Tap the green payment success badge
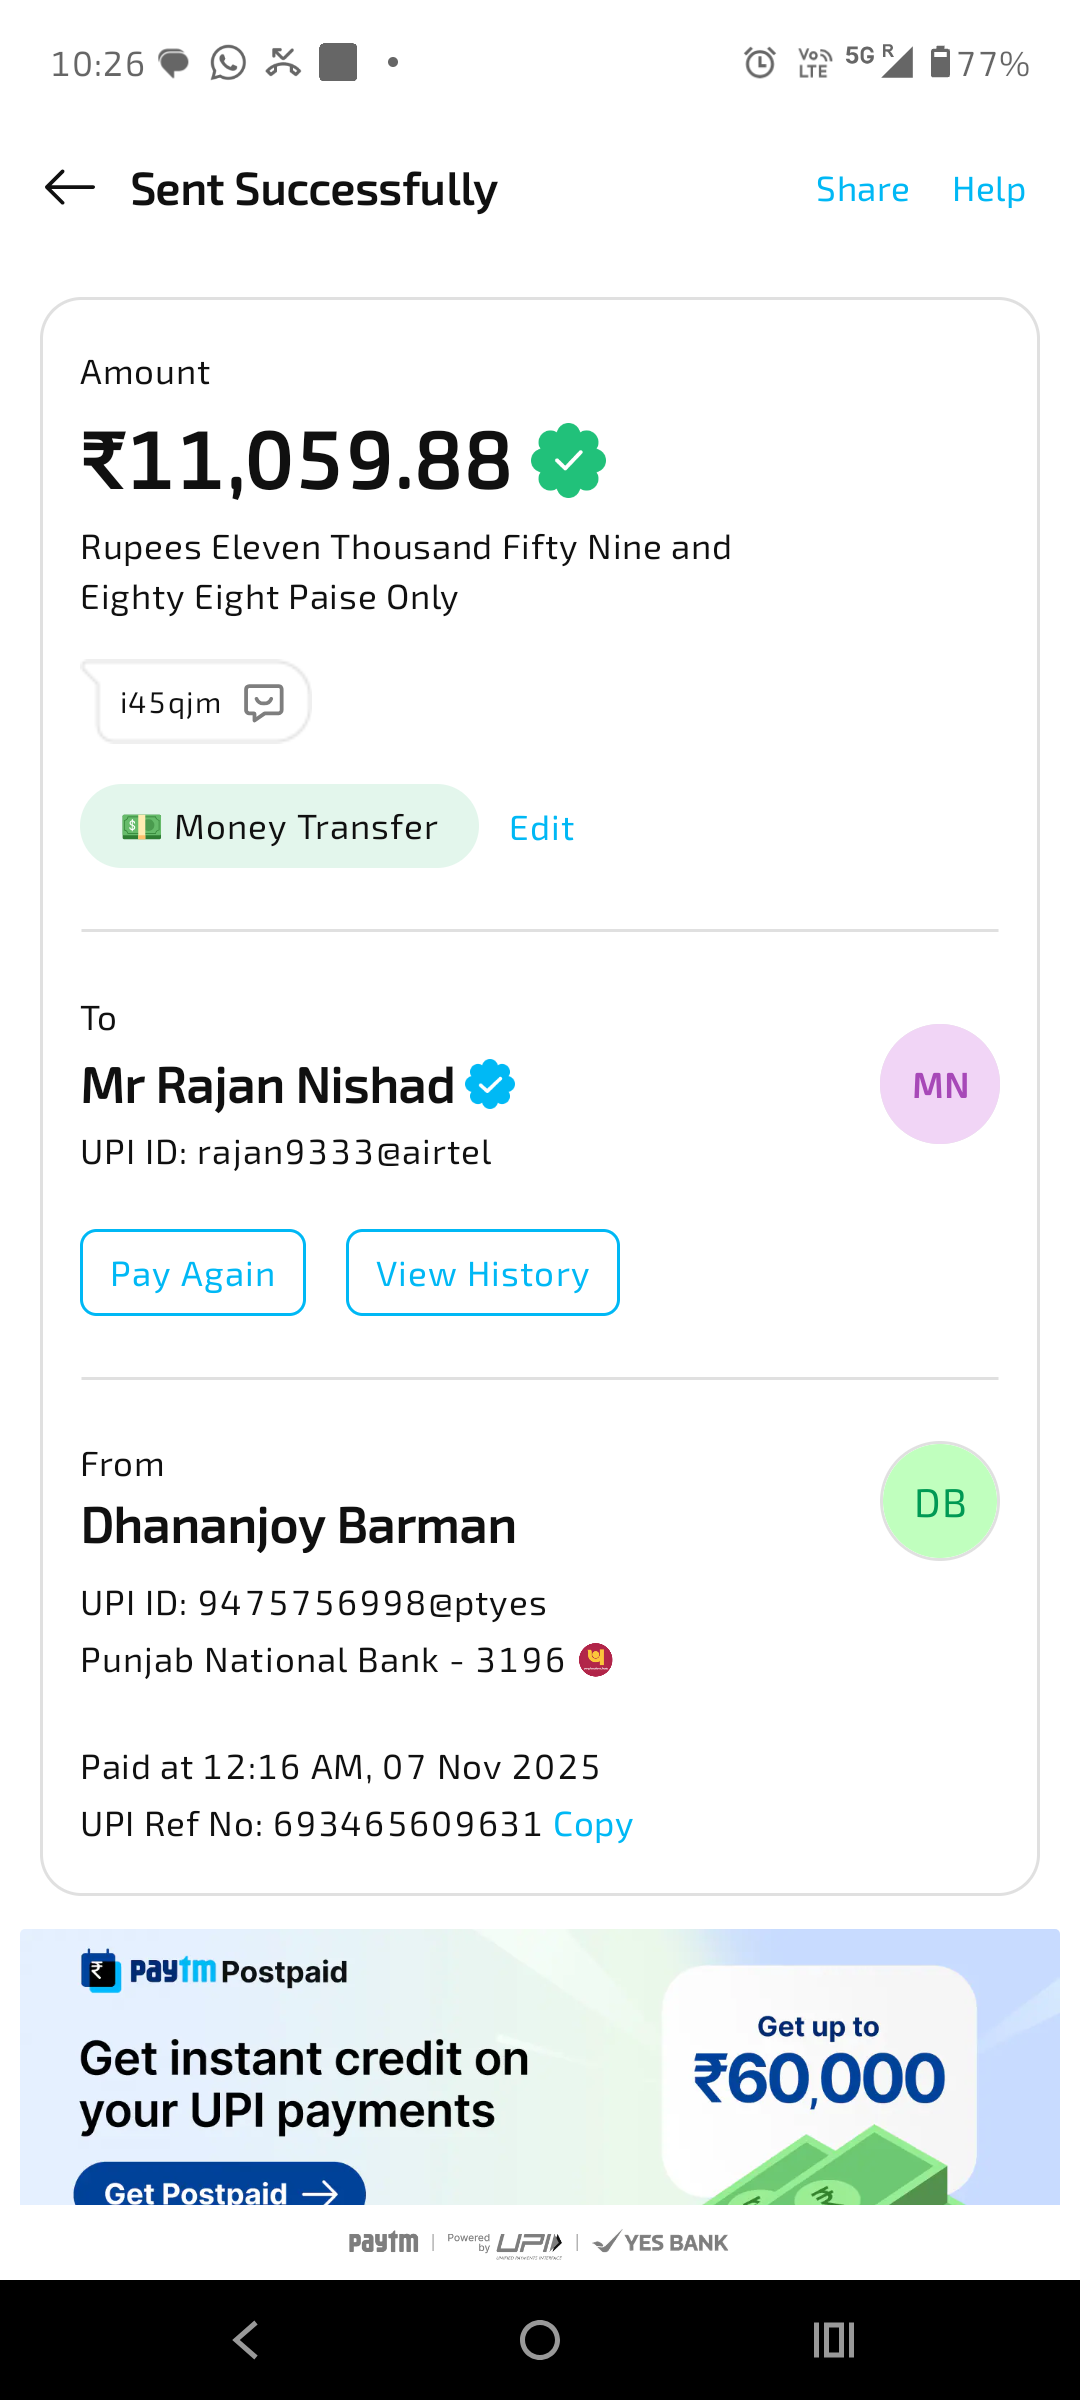1080x2400 pixels. 568,460
